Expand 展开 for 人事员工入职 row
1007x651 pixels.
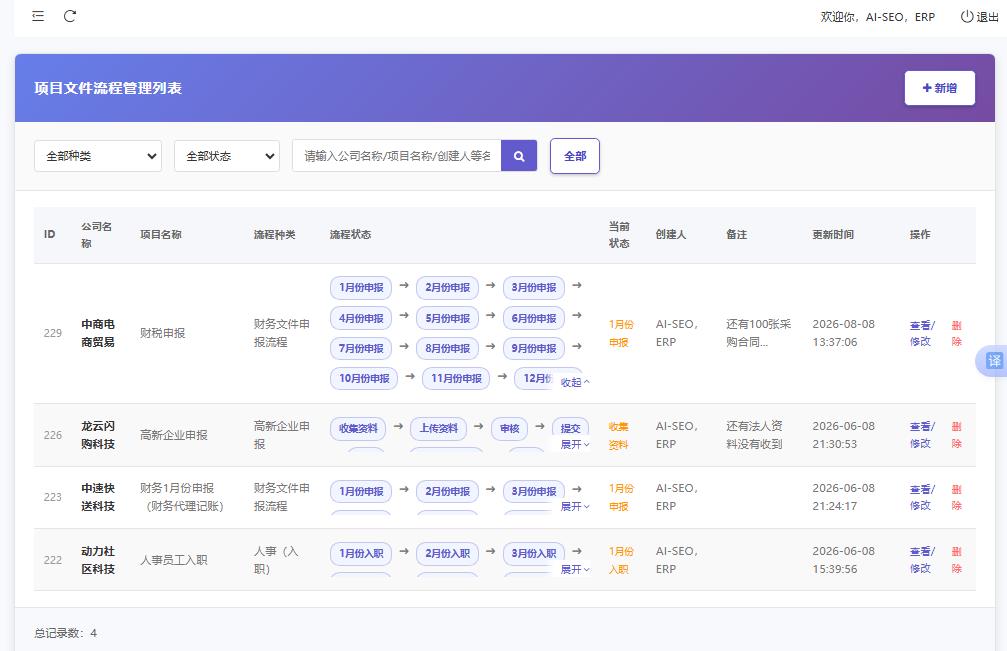[x=575, y=569]
